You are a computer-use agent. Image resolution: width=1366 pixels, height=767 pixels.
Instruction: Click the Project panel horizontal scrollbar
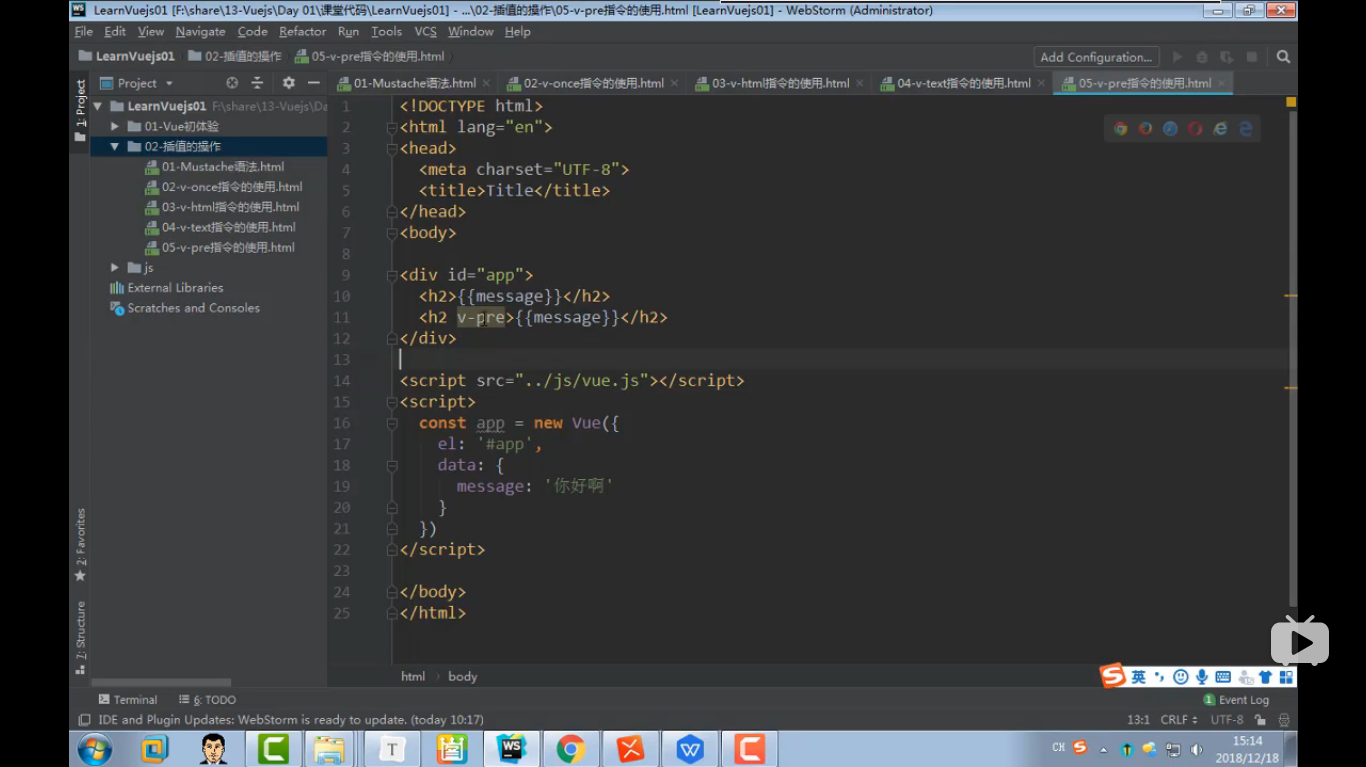(x=161, y=682)
